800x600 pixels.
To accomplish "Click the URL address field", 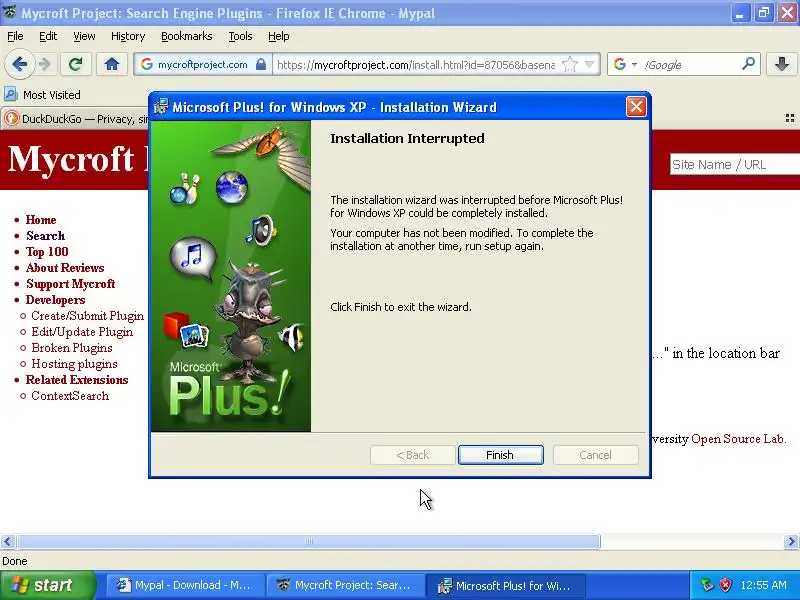I will [416, 65].
